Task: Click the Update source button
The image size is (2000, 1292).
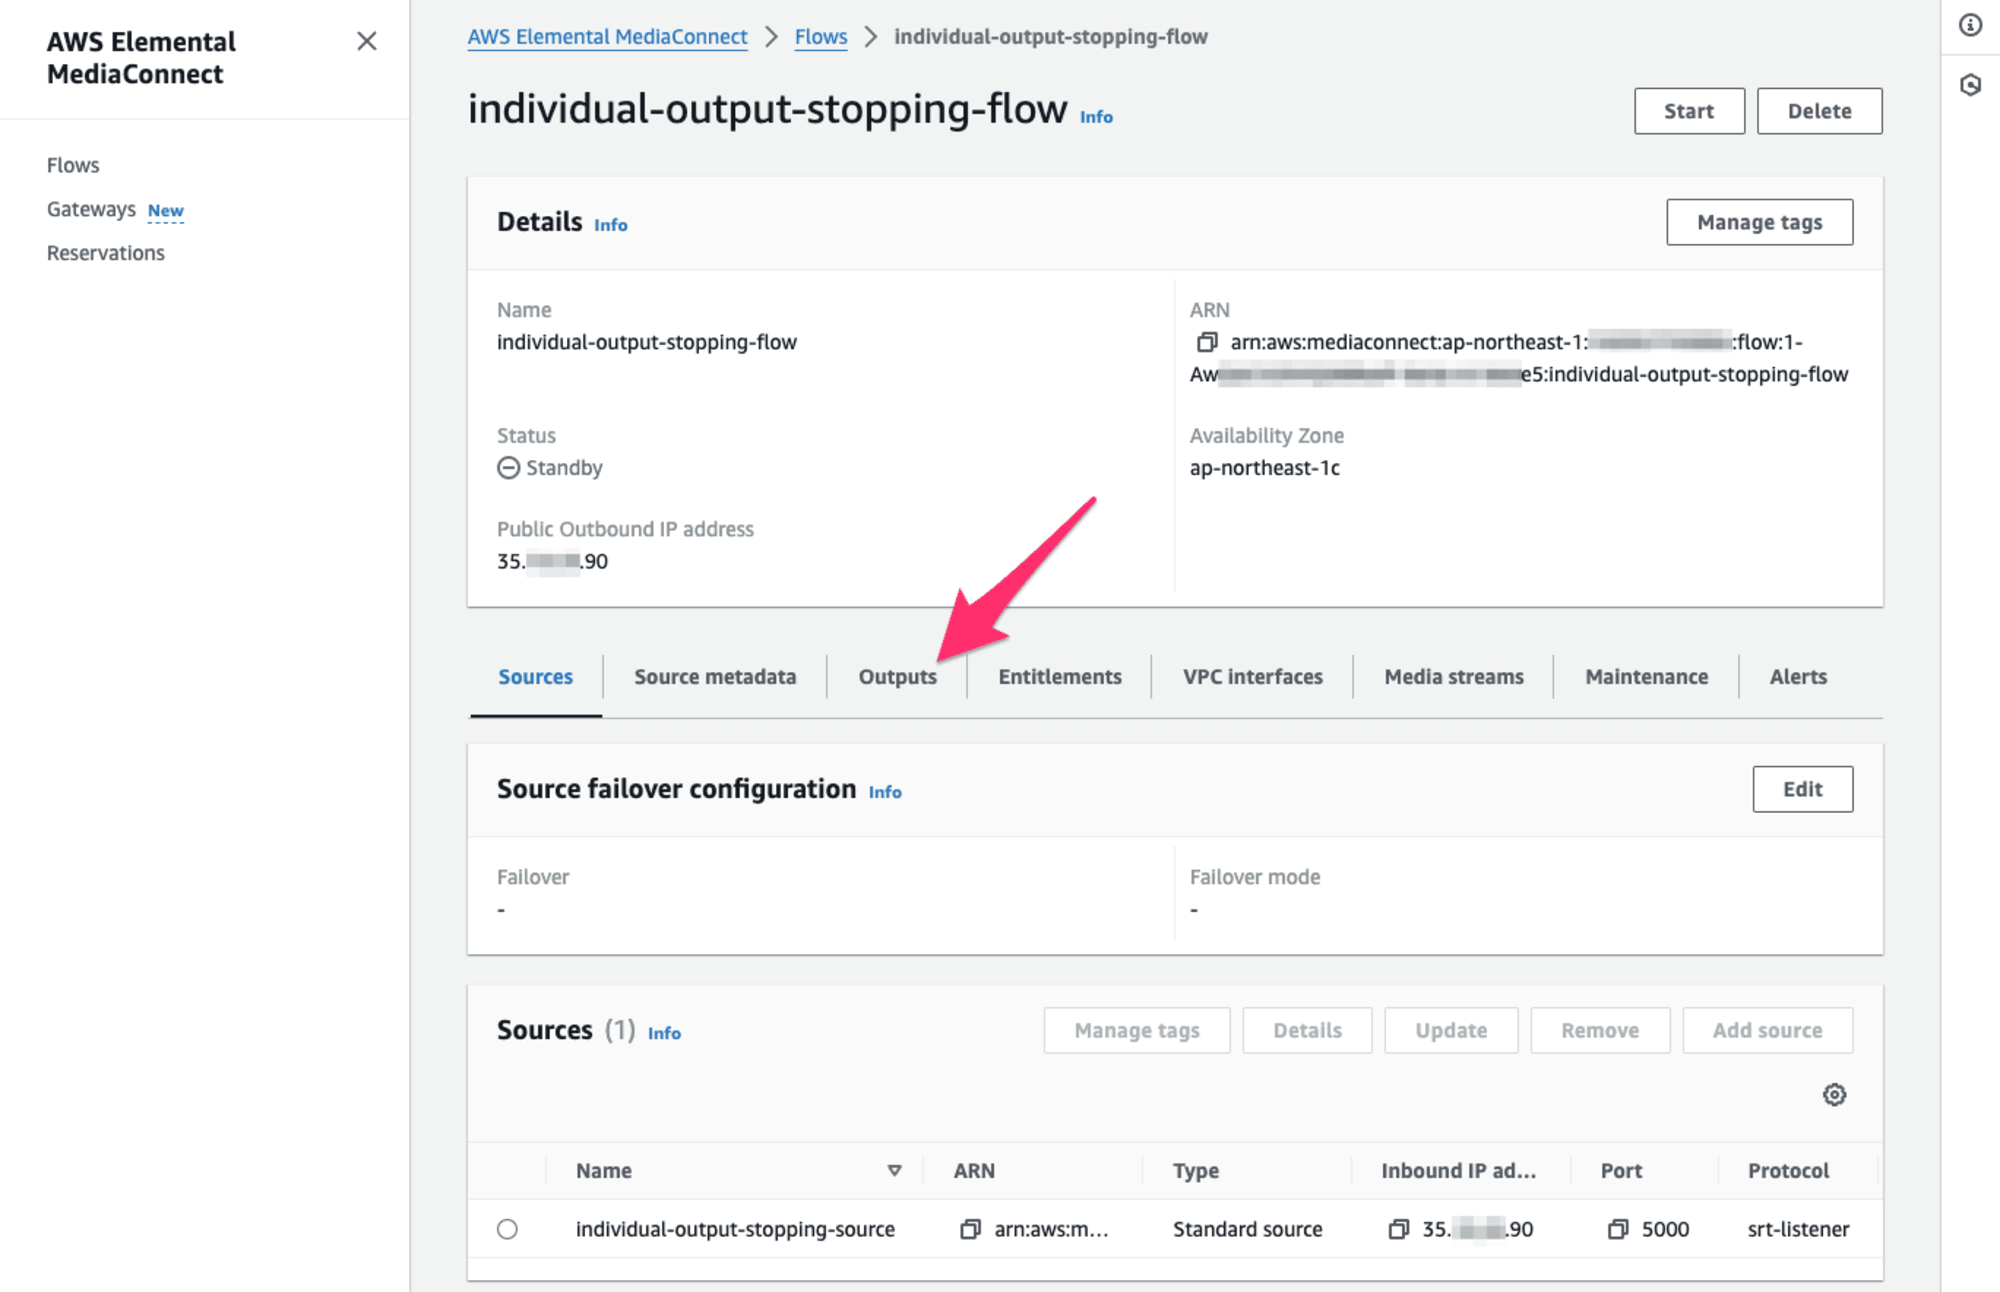Action: (1451, 1030)
